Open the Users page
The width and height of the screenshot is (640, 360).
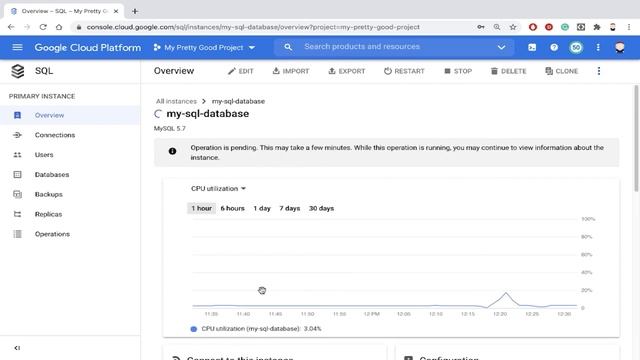coord(70,155)
